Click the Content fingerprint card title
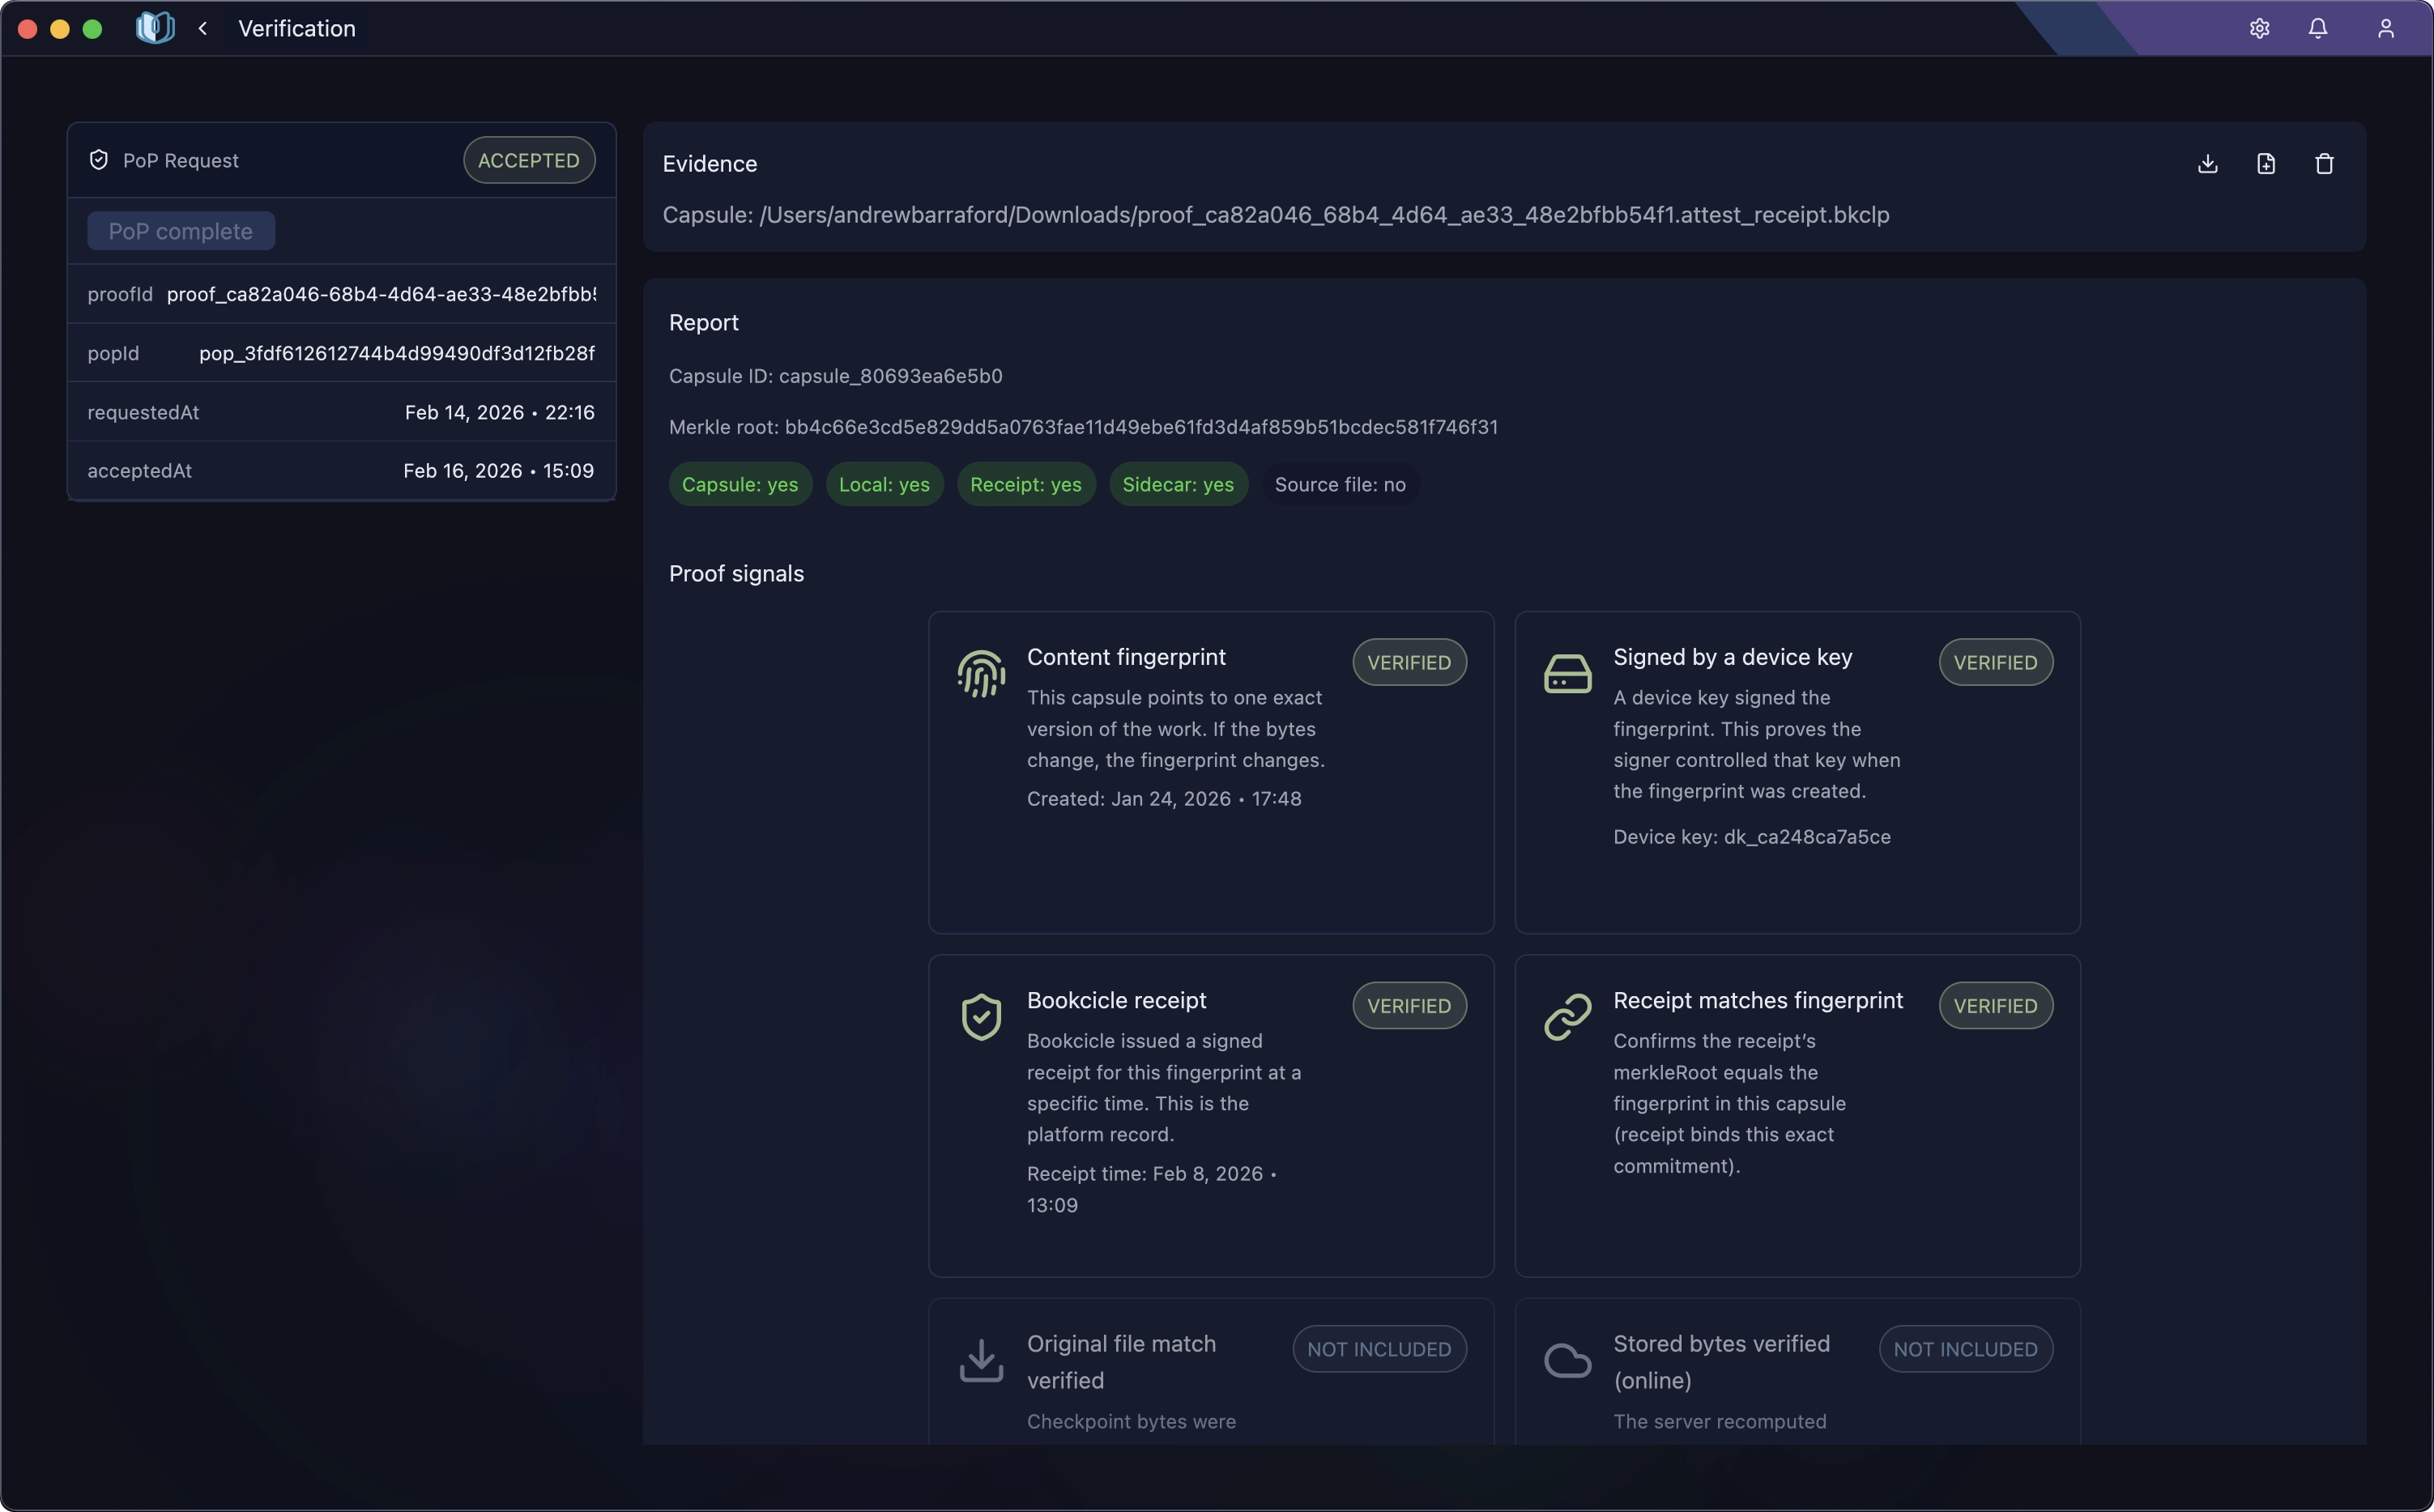 point(1126,657)
